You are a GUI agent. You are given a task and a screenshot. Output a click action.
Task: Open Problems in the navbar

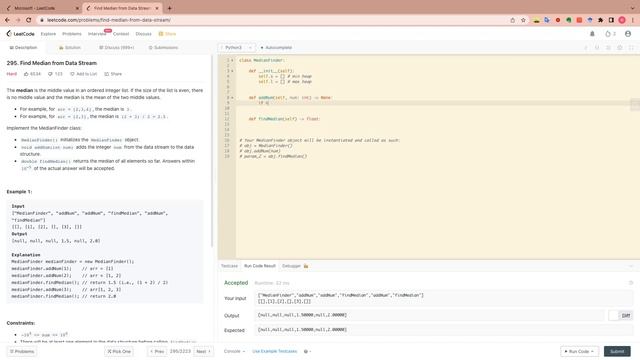(72, 34)
